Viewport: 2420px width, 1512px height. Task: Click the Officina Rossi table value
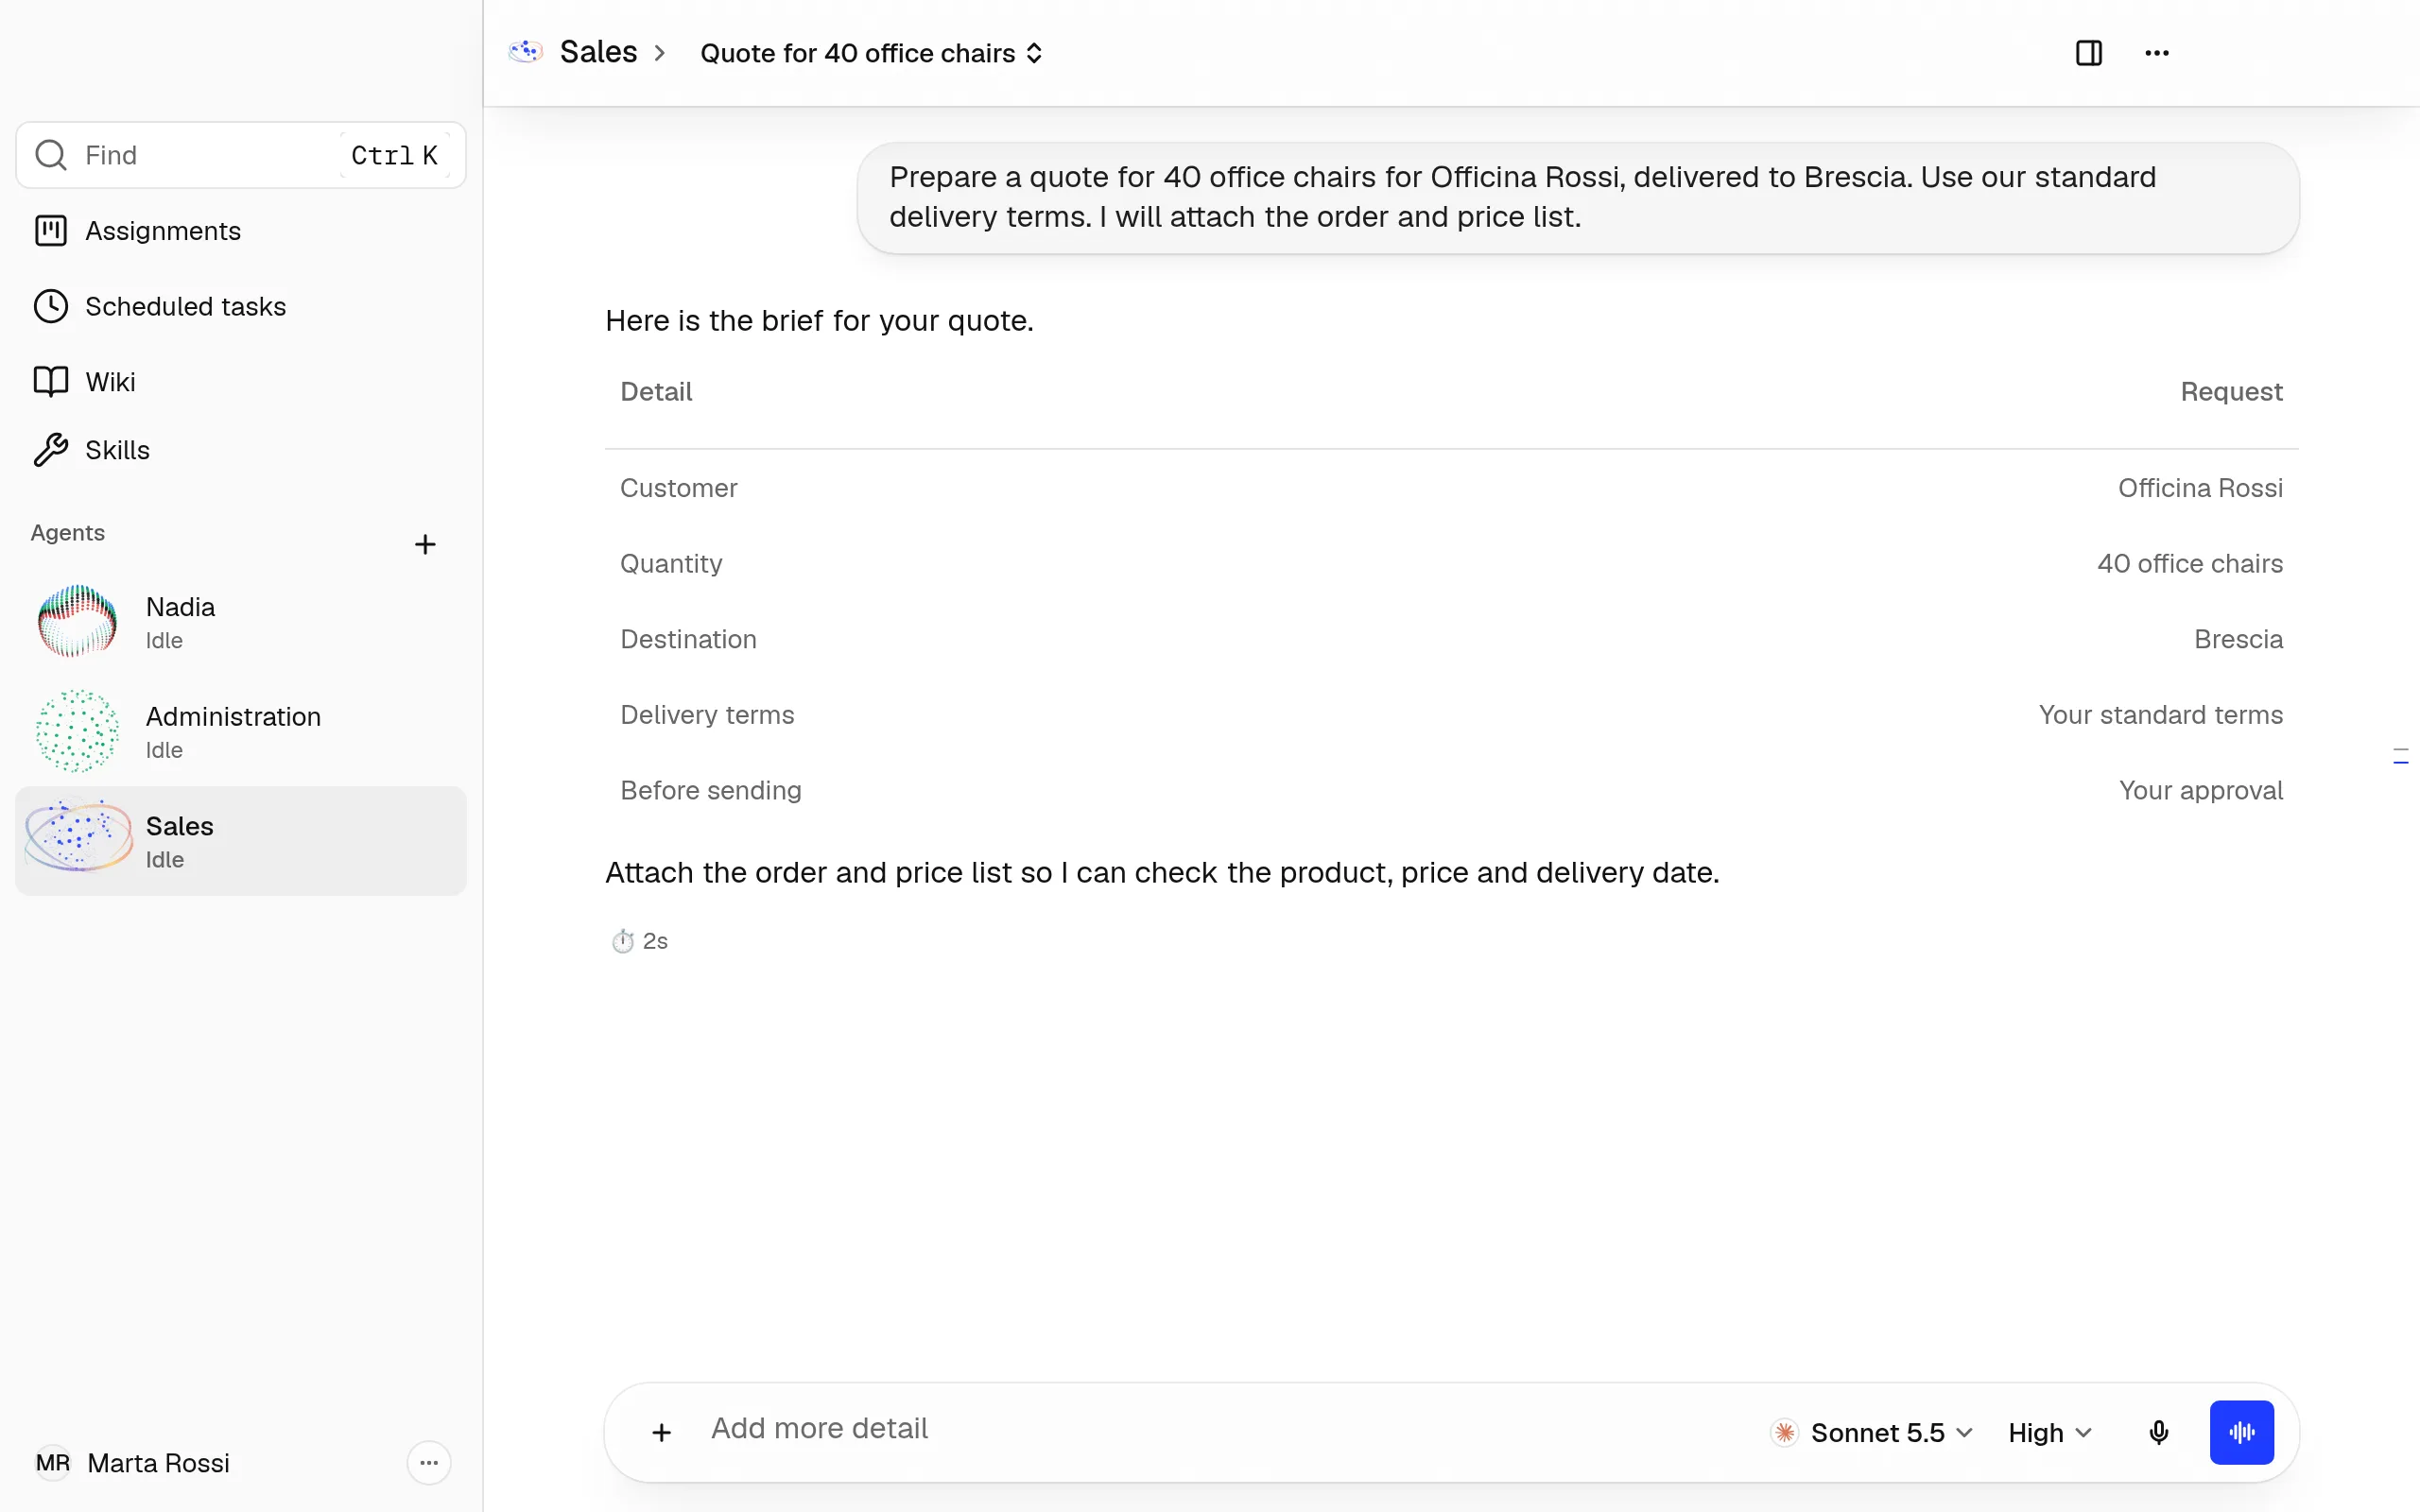coord(2200,488)
